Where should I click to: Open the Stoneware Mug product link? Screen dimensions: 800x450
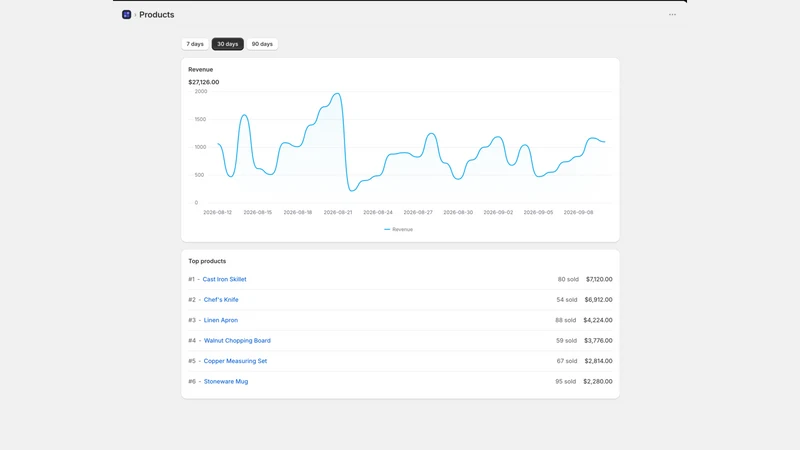tap(226, 381)
